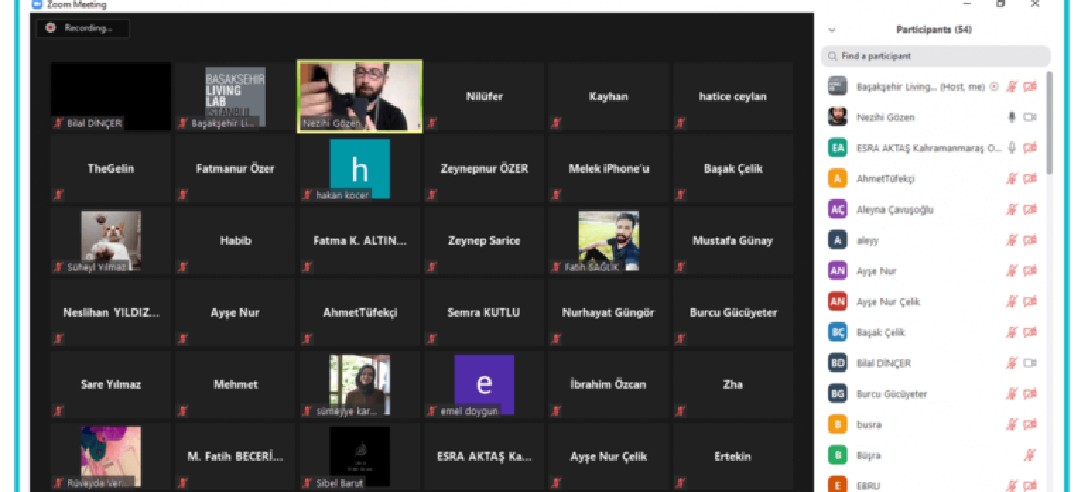Click the muted mic icon on Nilüfer's tile
The height and width of the screenshot is (492, 1088).
pos(432,123)
